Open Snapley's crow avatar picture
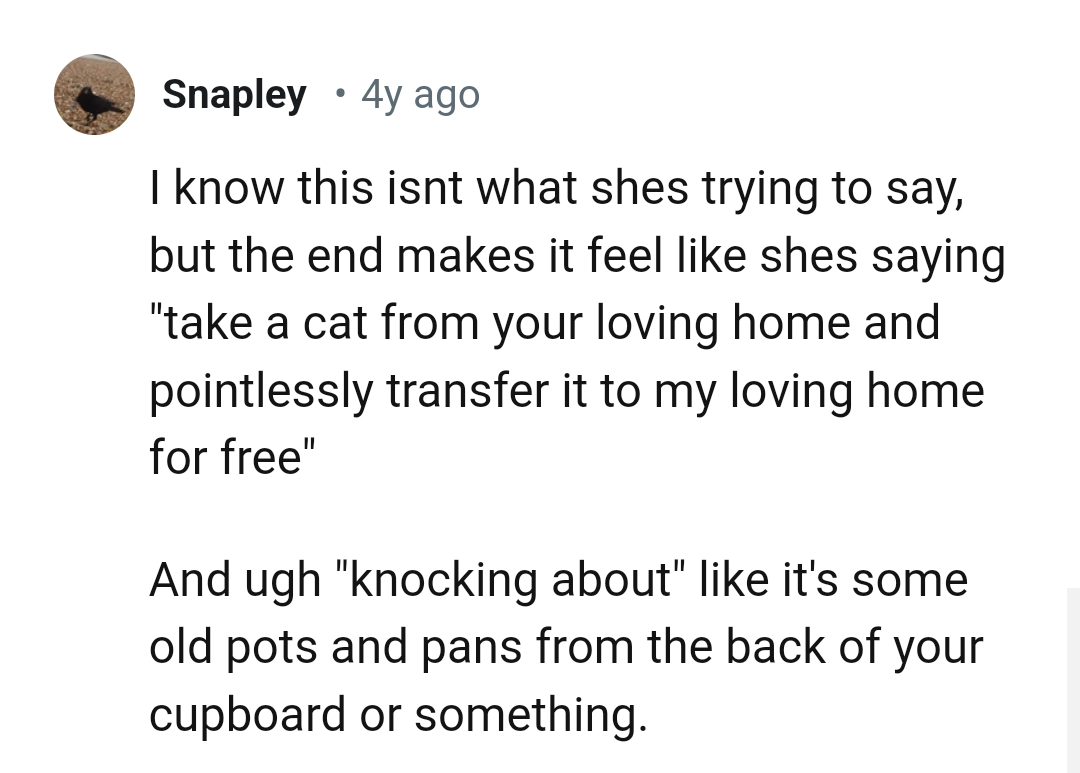Screen dimensions: 1080x773 click(95, 95)
